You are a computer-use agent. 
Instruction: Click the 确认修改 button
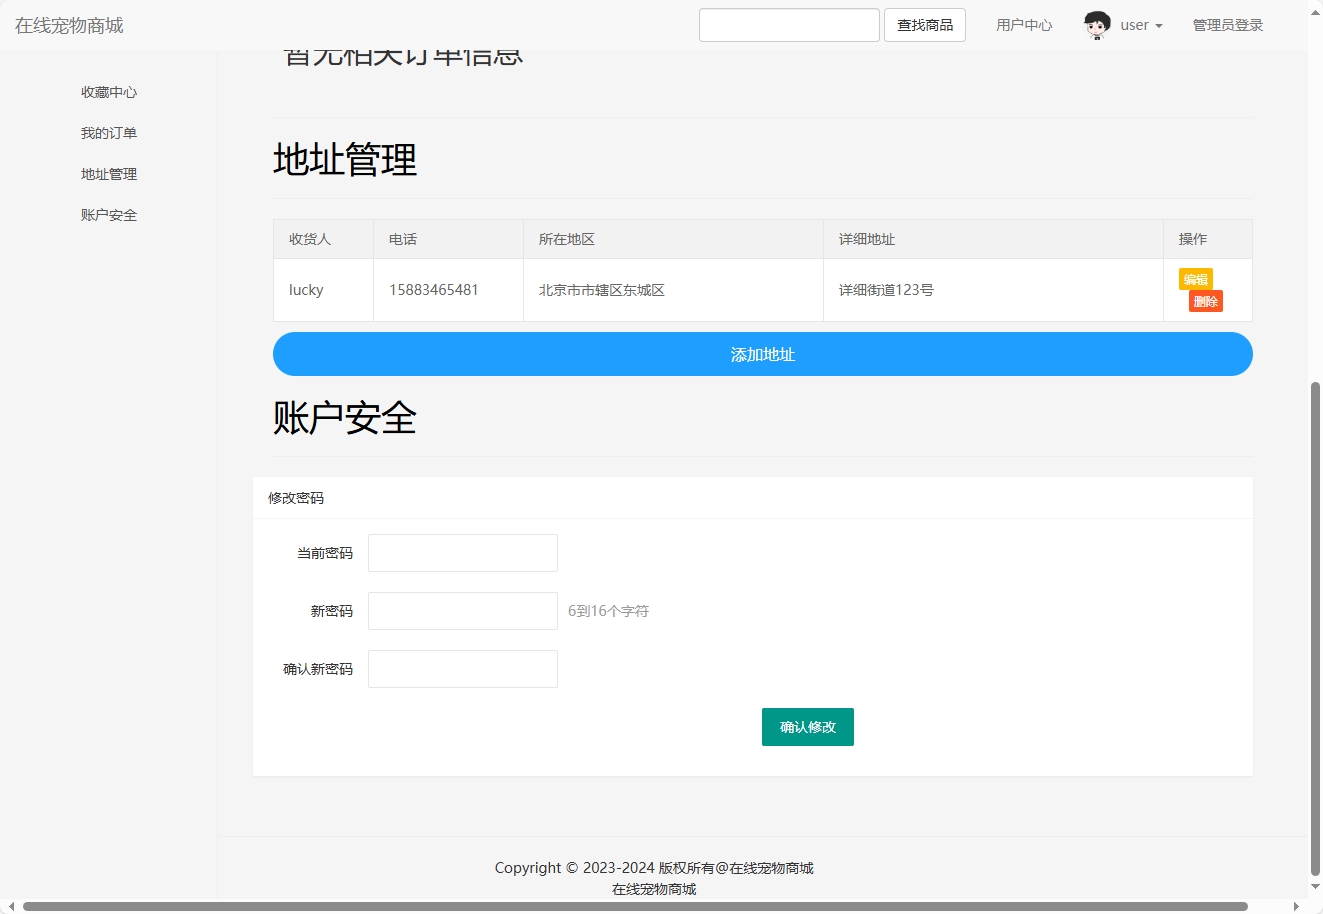(807, 727)
